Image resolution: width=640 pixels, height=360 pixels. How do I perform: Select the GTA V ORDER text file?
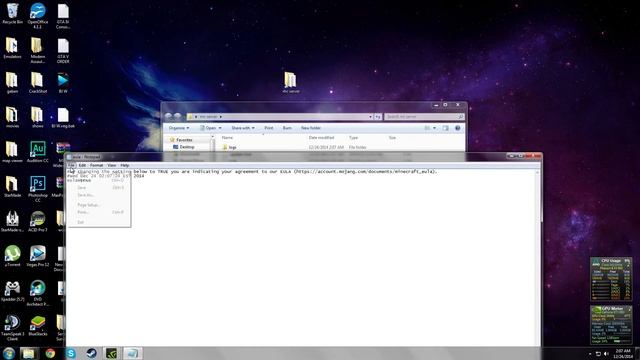click(x=63, y=51)
